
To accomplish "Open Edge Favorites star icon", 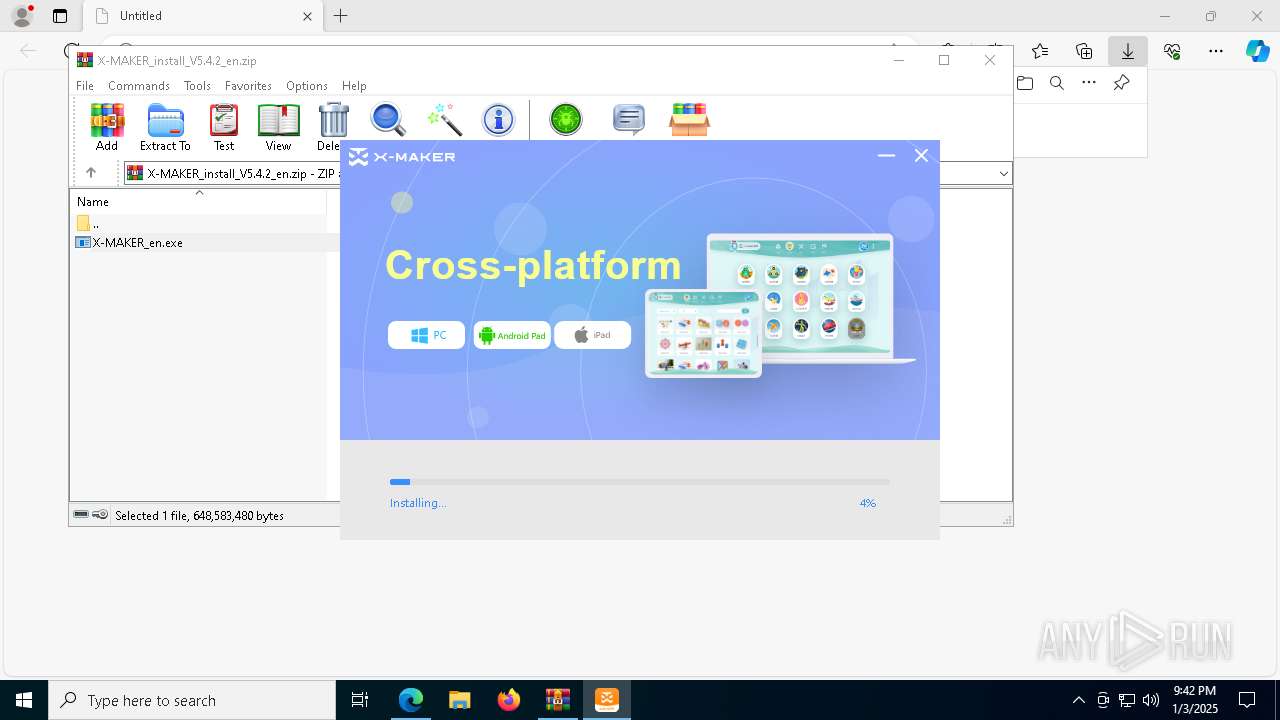I will pos(1040,51).
